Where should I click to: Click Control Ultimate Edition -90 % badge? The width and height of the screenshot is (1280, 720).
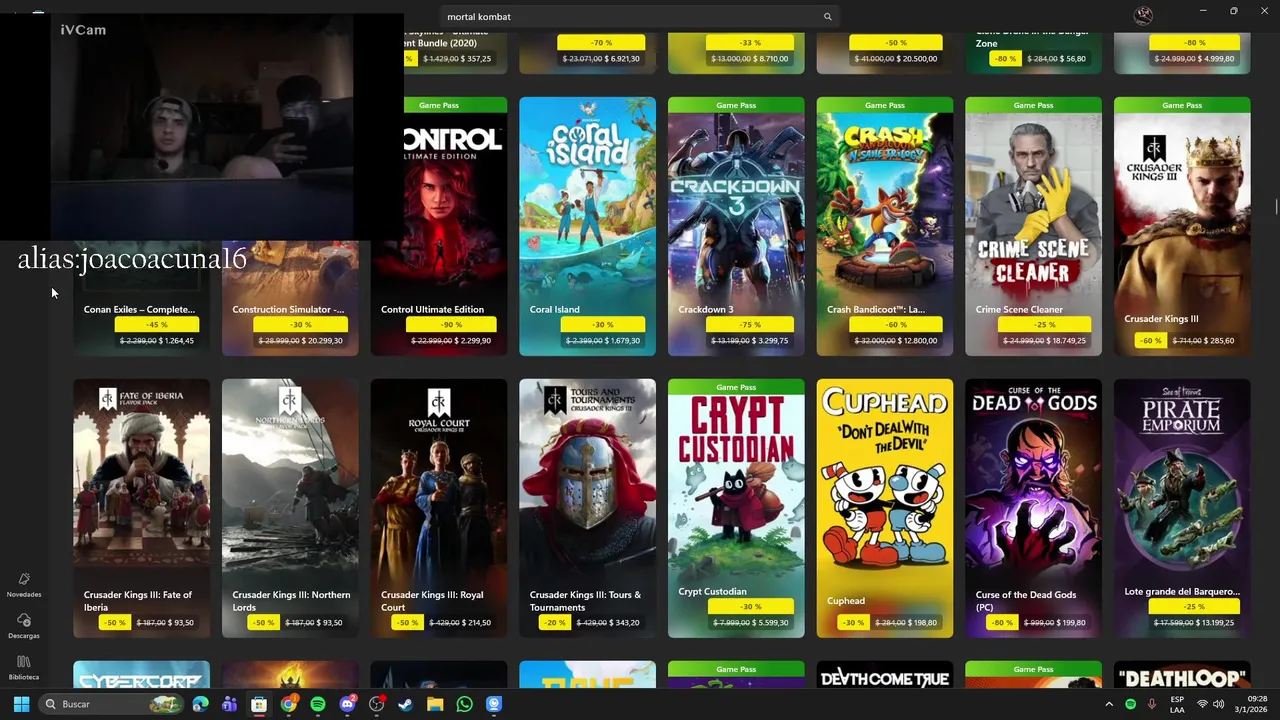pyautogui.click(x=453, y=324)
